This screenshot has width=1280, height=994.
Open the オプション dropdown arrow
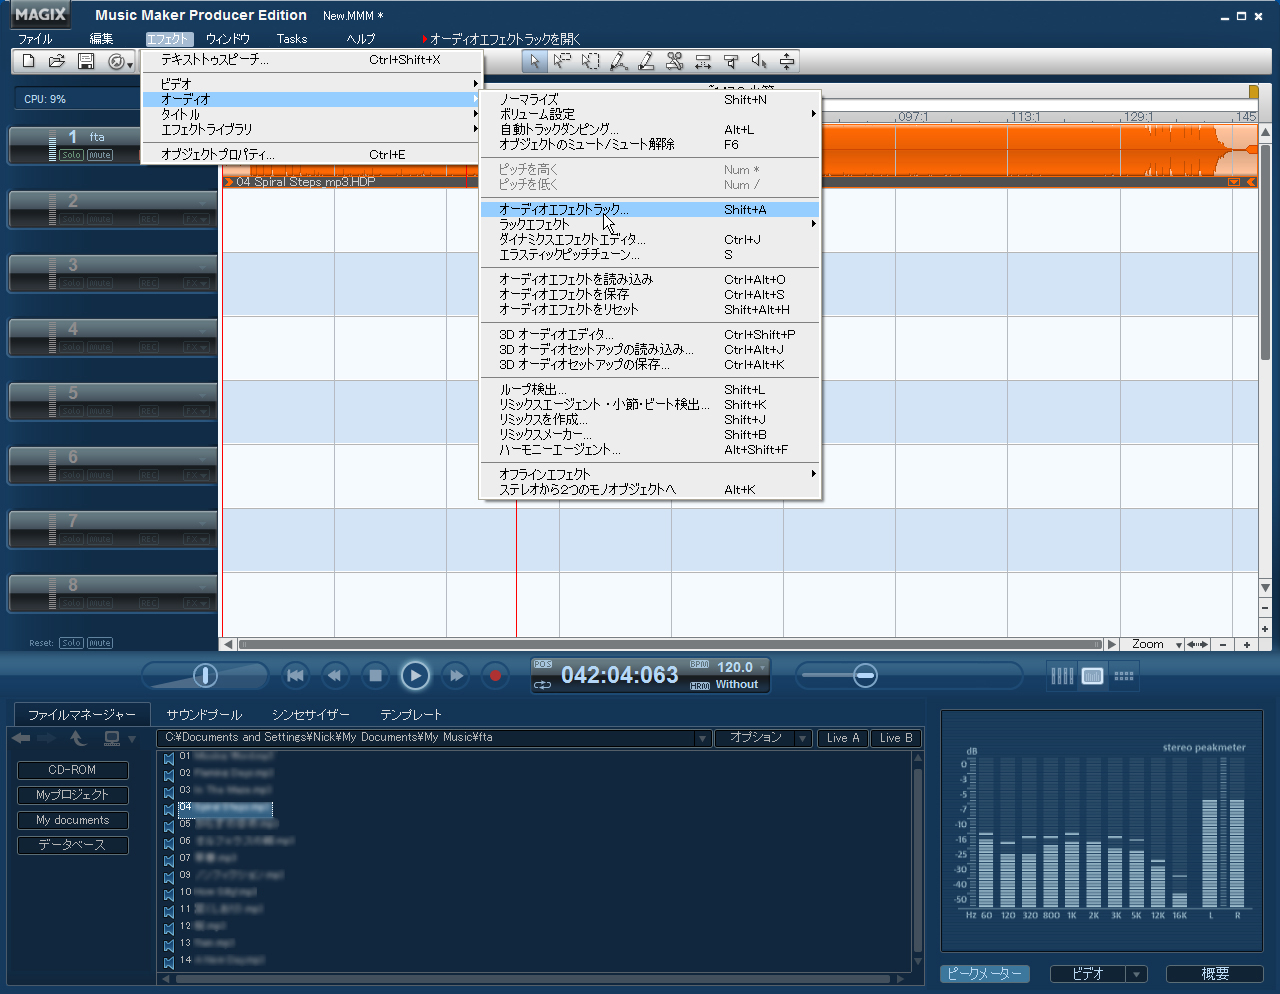tap(802, 738)
